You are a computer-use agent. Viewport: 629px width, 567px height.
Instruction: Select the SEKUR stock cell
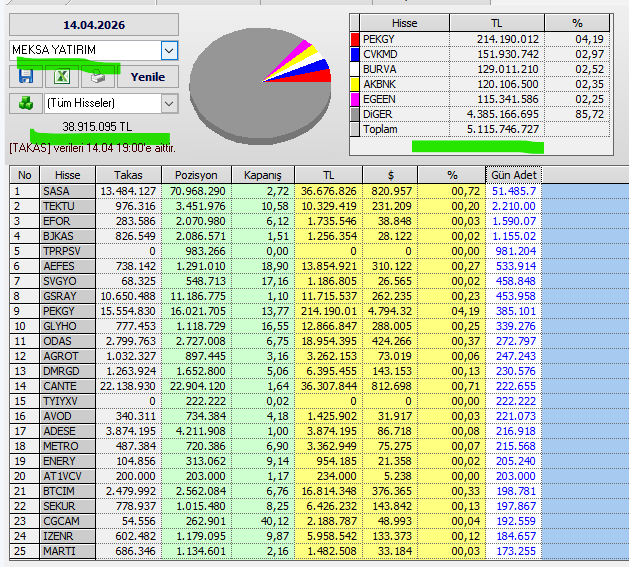tap(67, 506)
